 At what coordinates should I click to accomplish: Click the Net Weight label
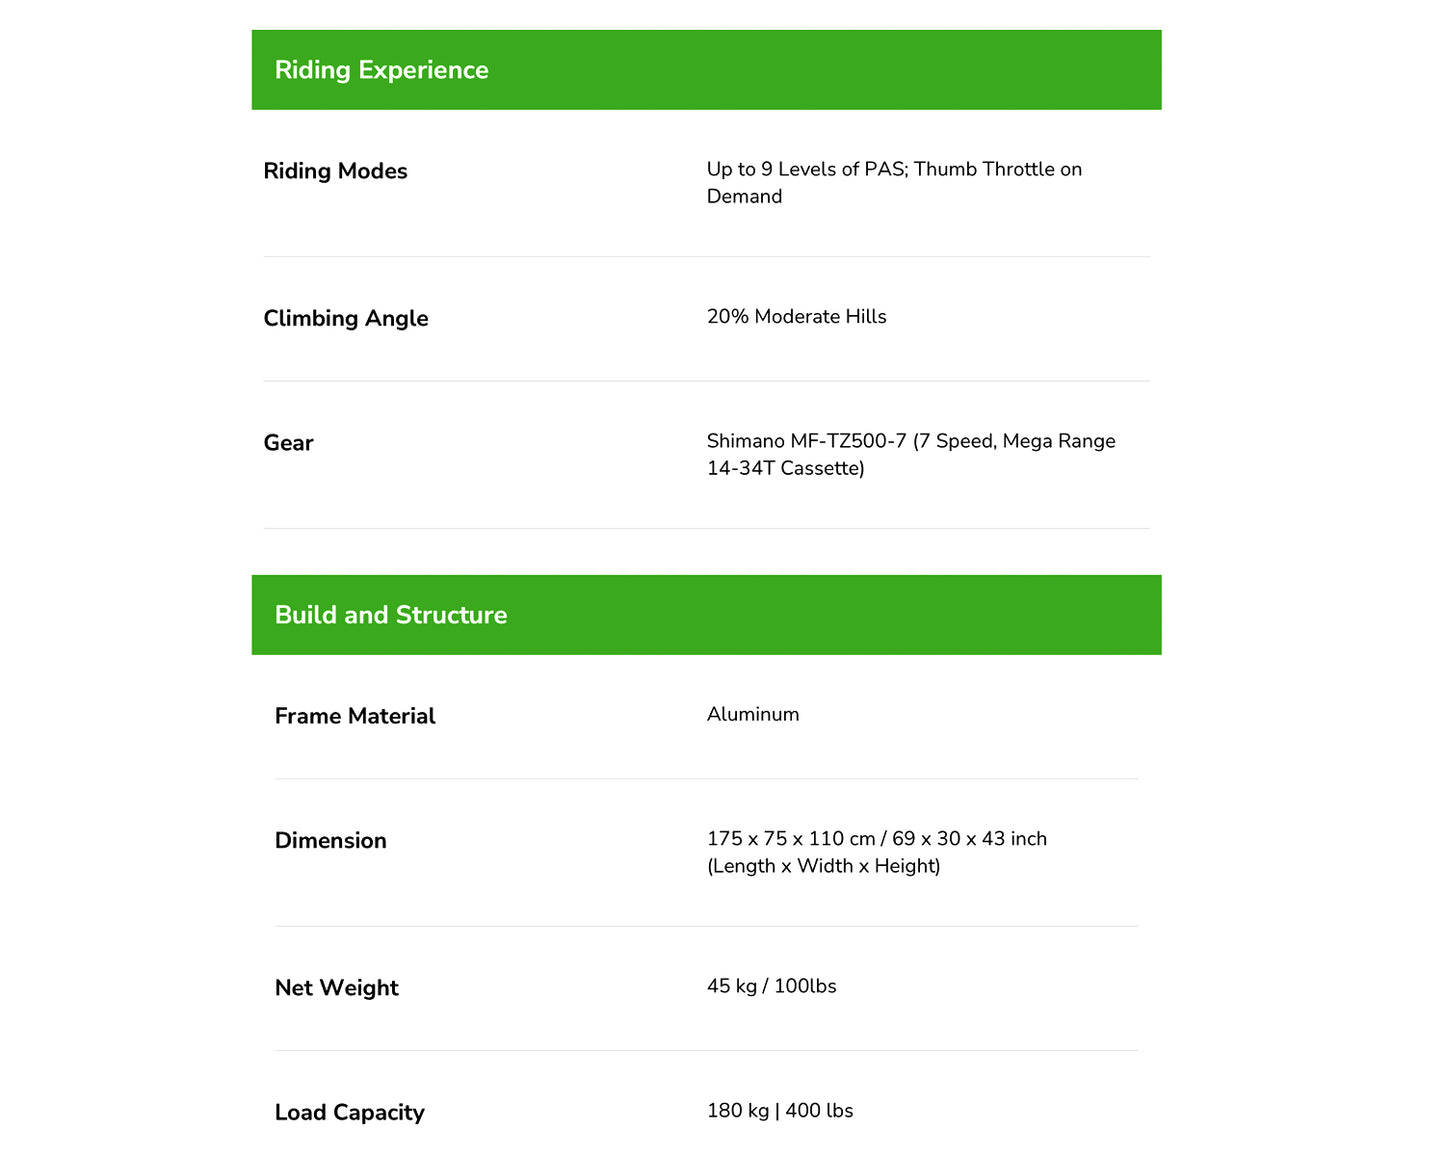point(337,988)
